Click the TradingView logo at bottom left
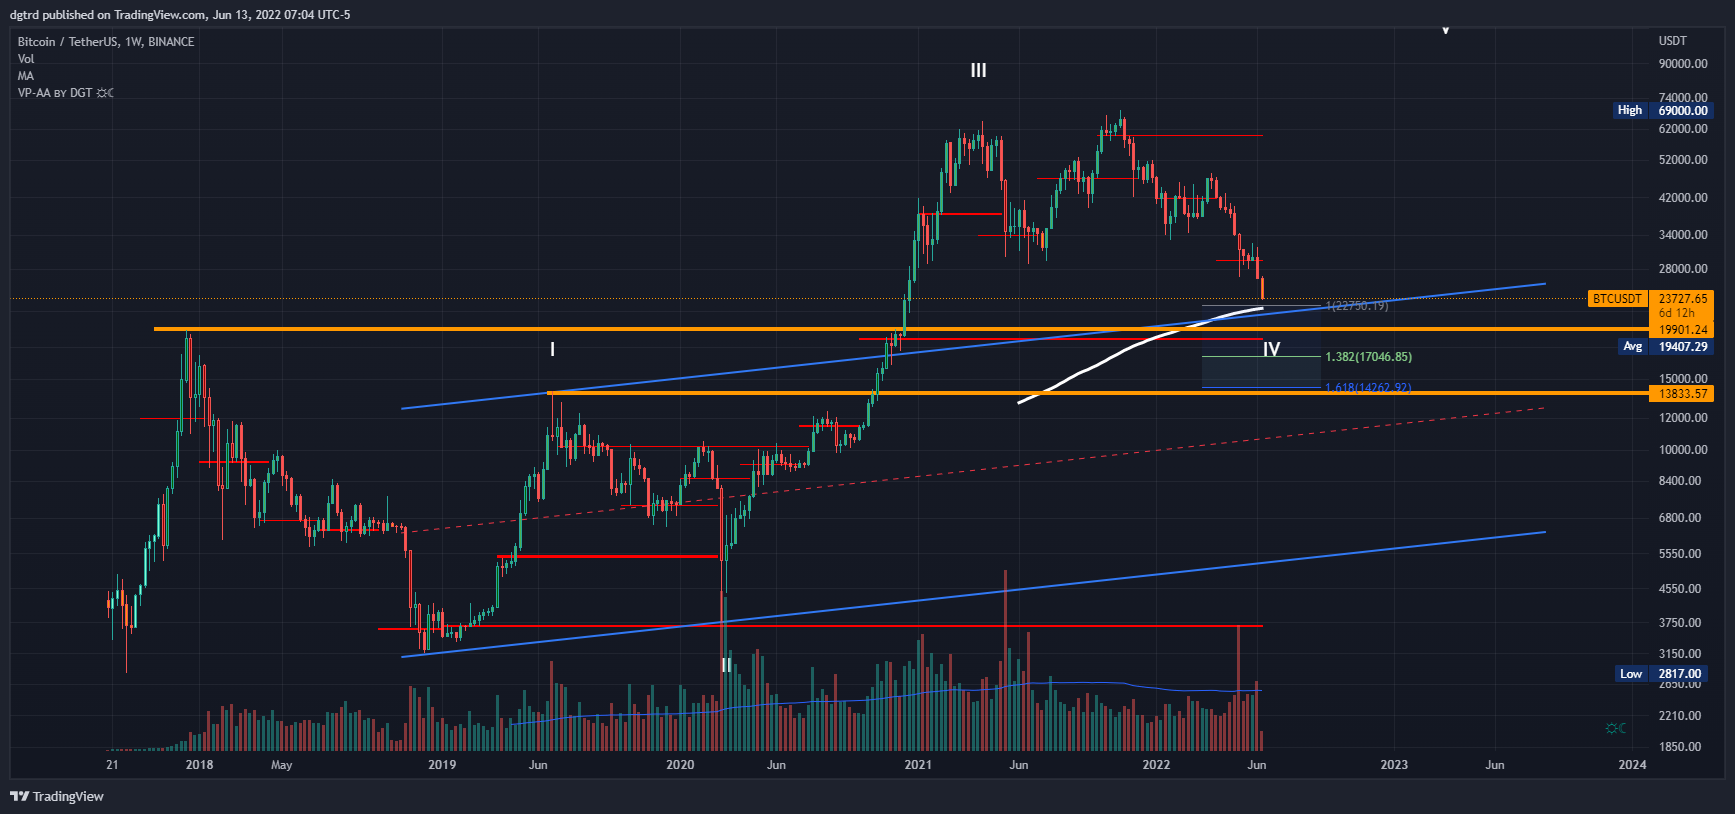Screen dimensions: 1735x814 tap(57, 796)
